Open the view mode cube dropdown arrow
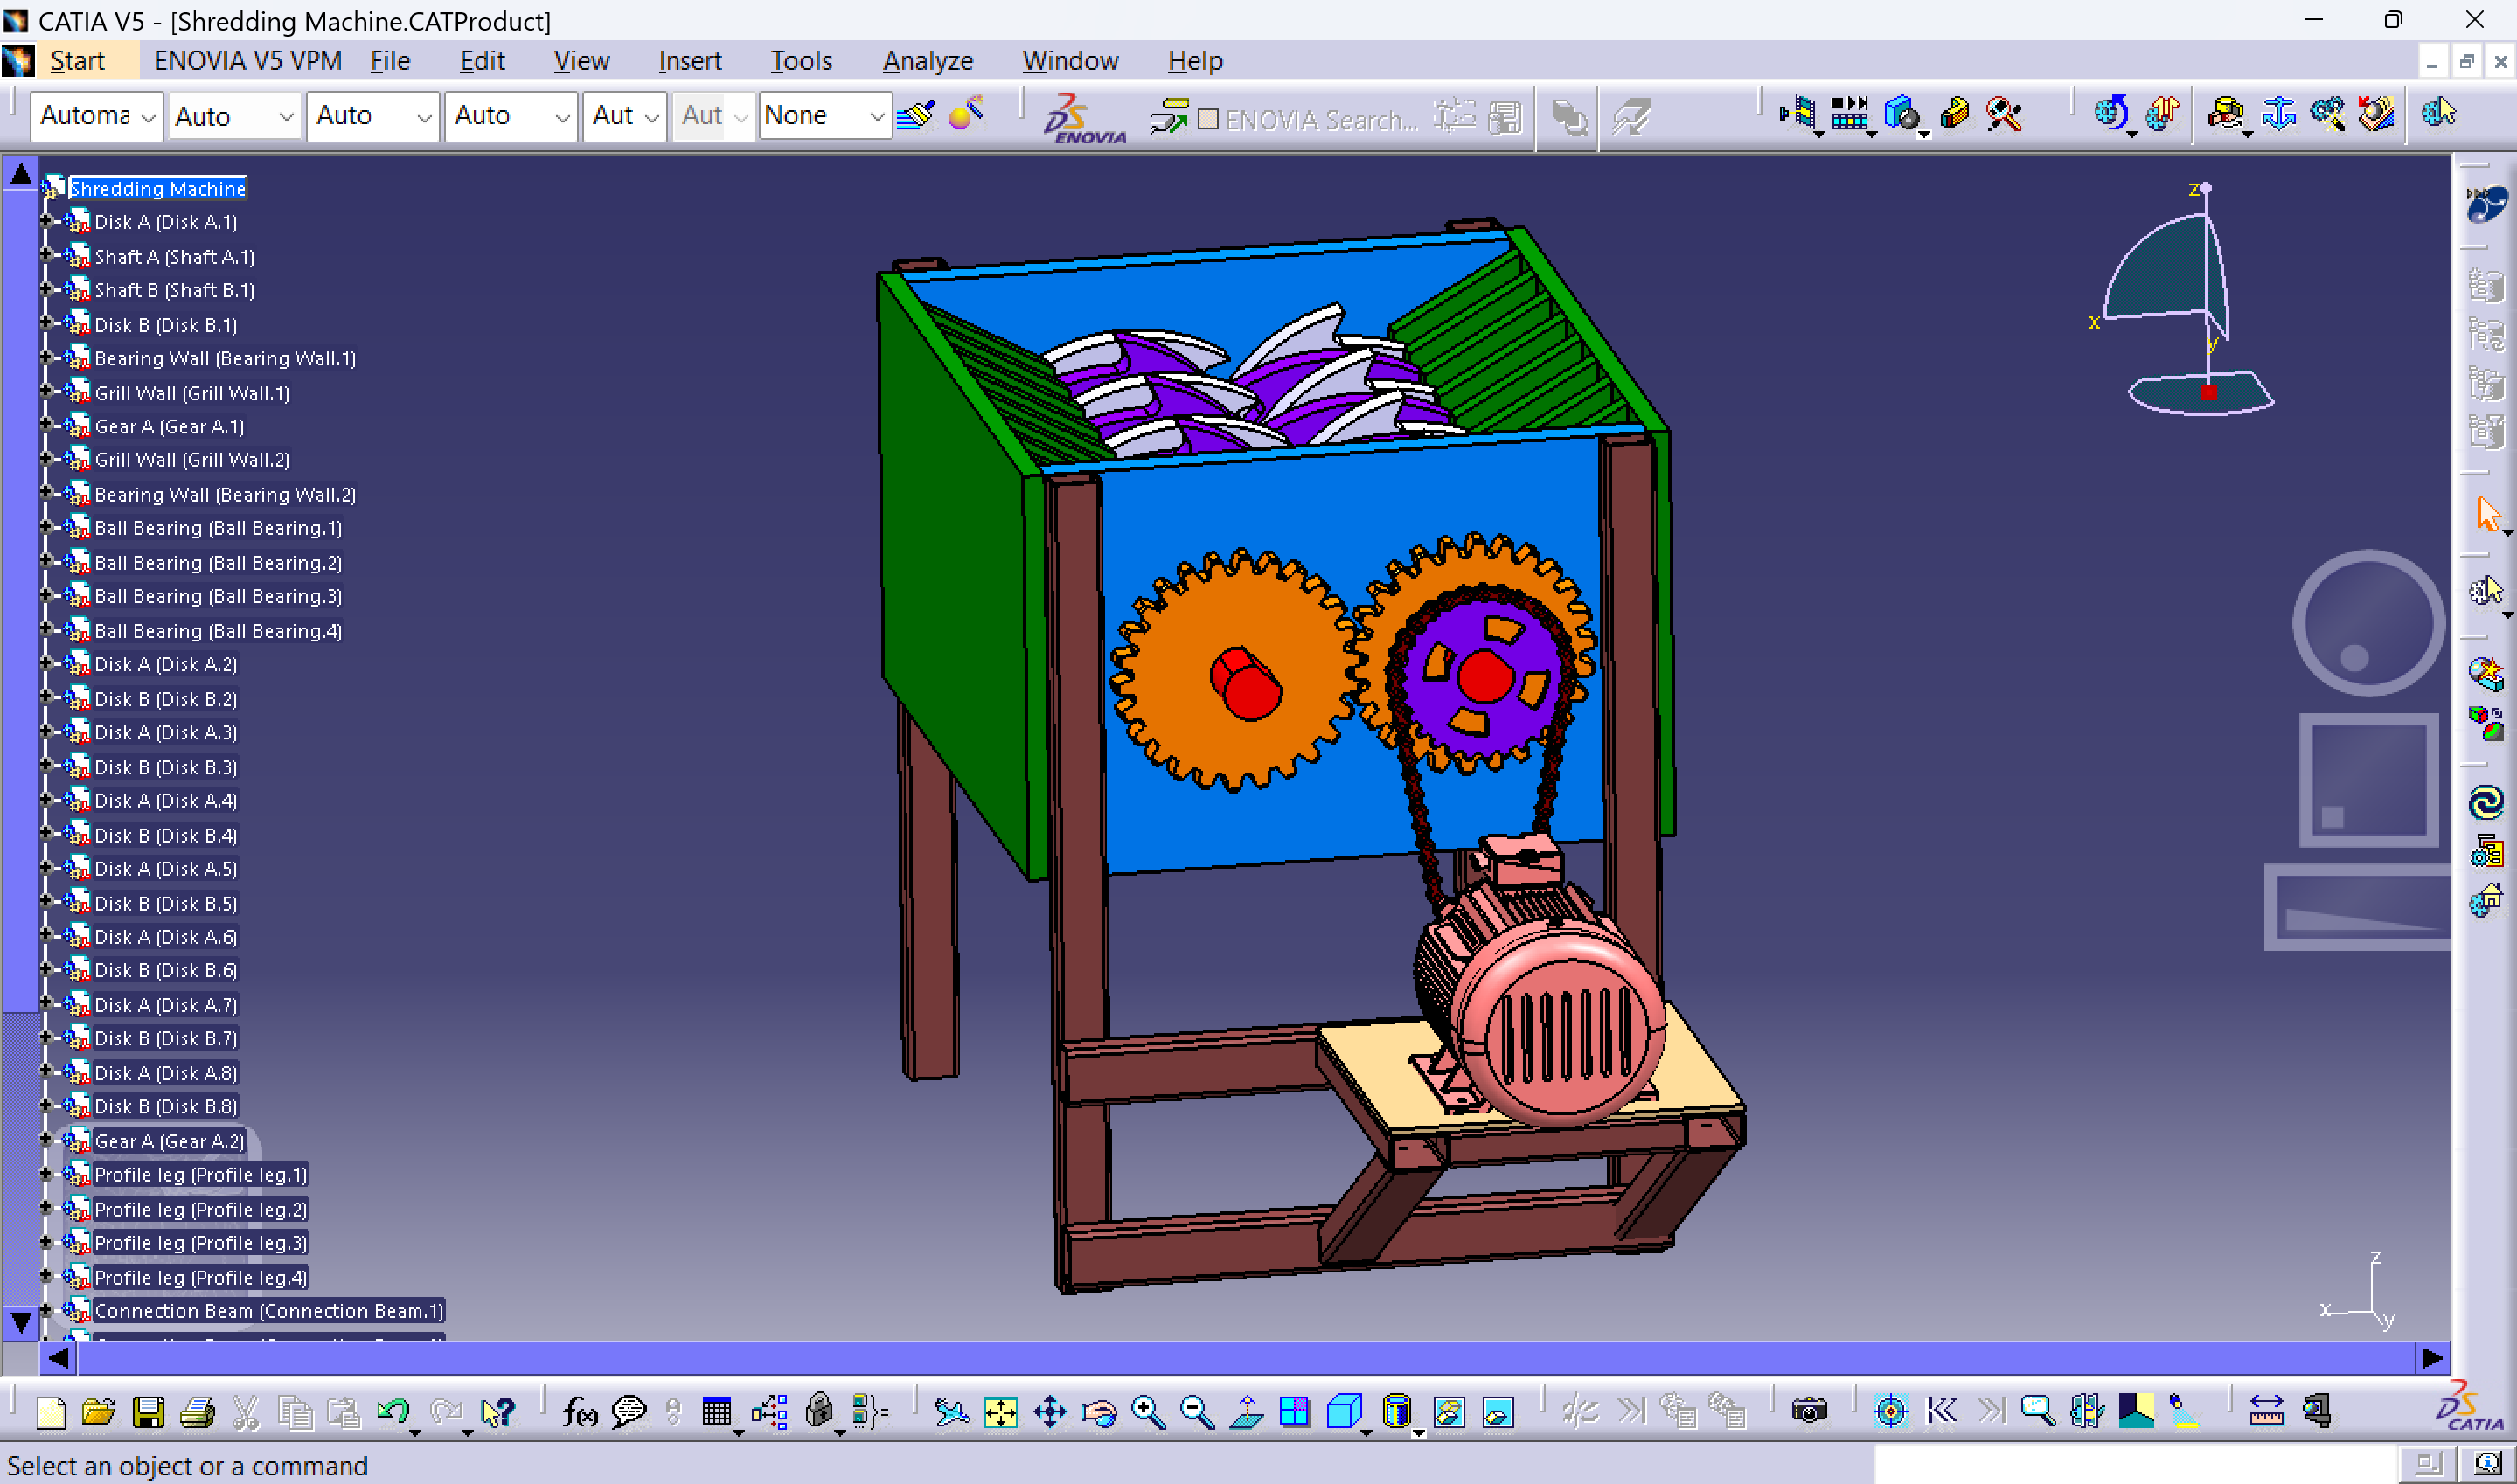 tap(1366, 1432)
